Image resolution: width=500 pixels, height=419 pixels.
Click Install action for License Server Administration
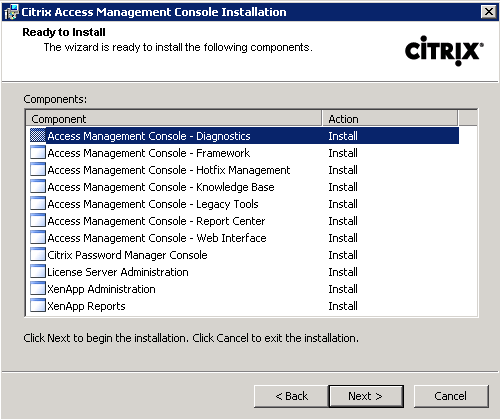343,272
